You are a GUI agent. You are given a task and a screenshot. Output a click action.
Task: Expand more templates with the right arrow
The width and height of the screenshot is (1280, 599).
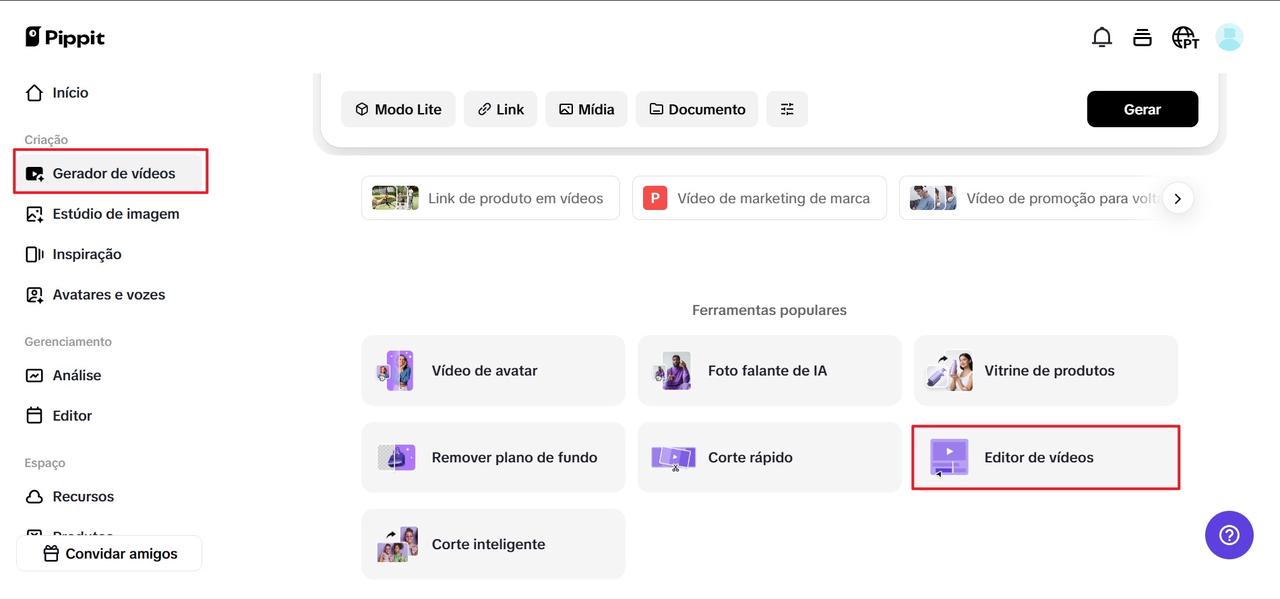[x=1178, y=198]
